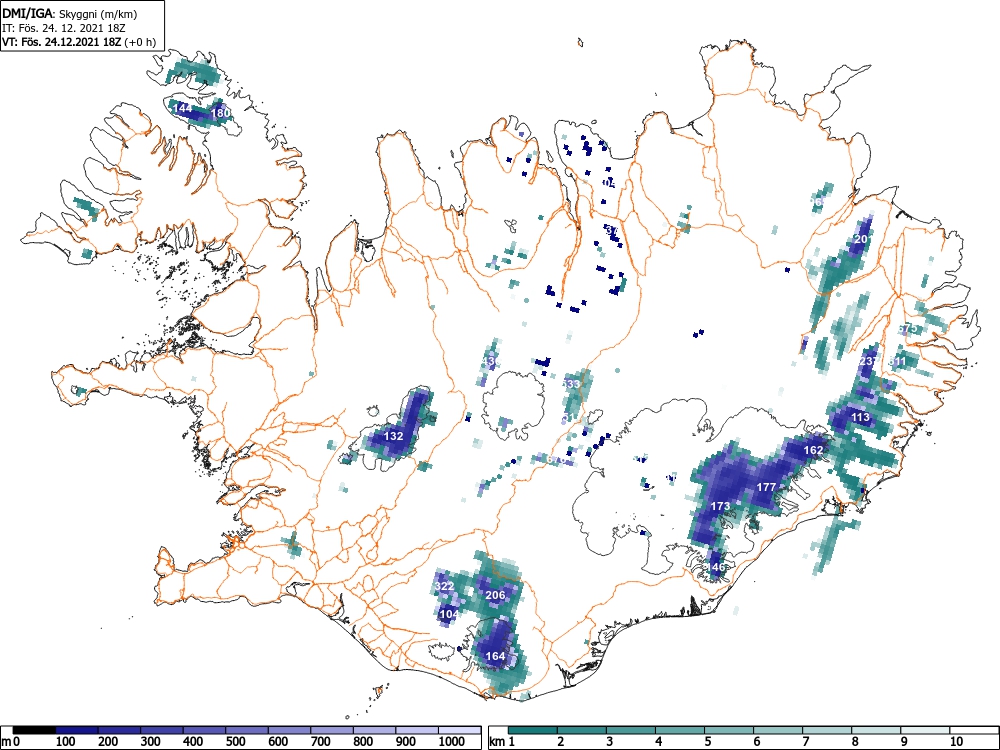
Task: Pick the meter legend swatch between 500 and 600
Action: [x=247, y=730]
